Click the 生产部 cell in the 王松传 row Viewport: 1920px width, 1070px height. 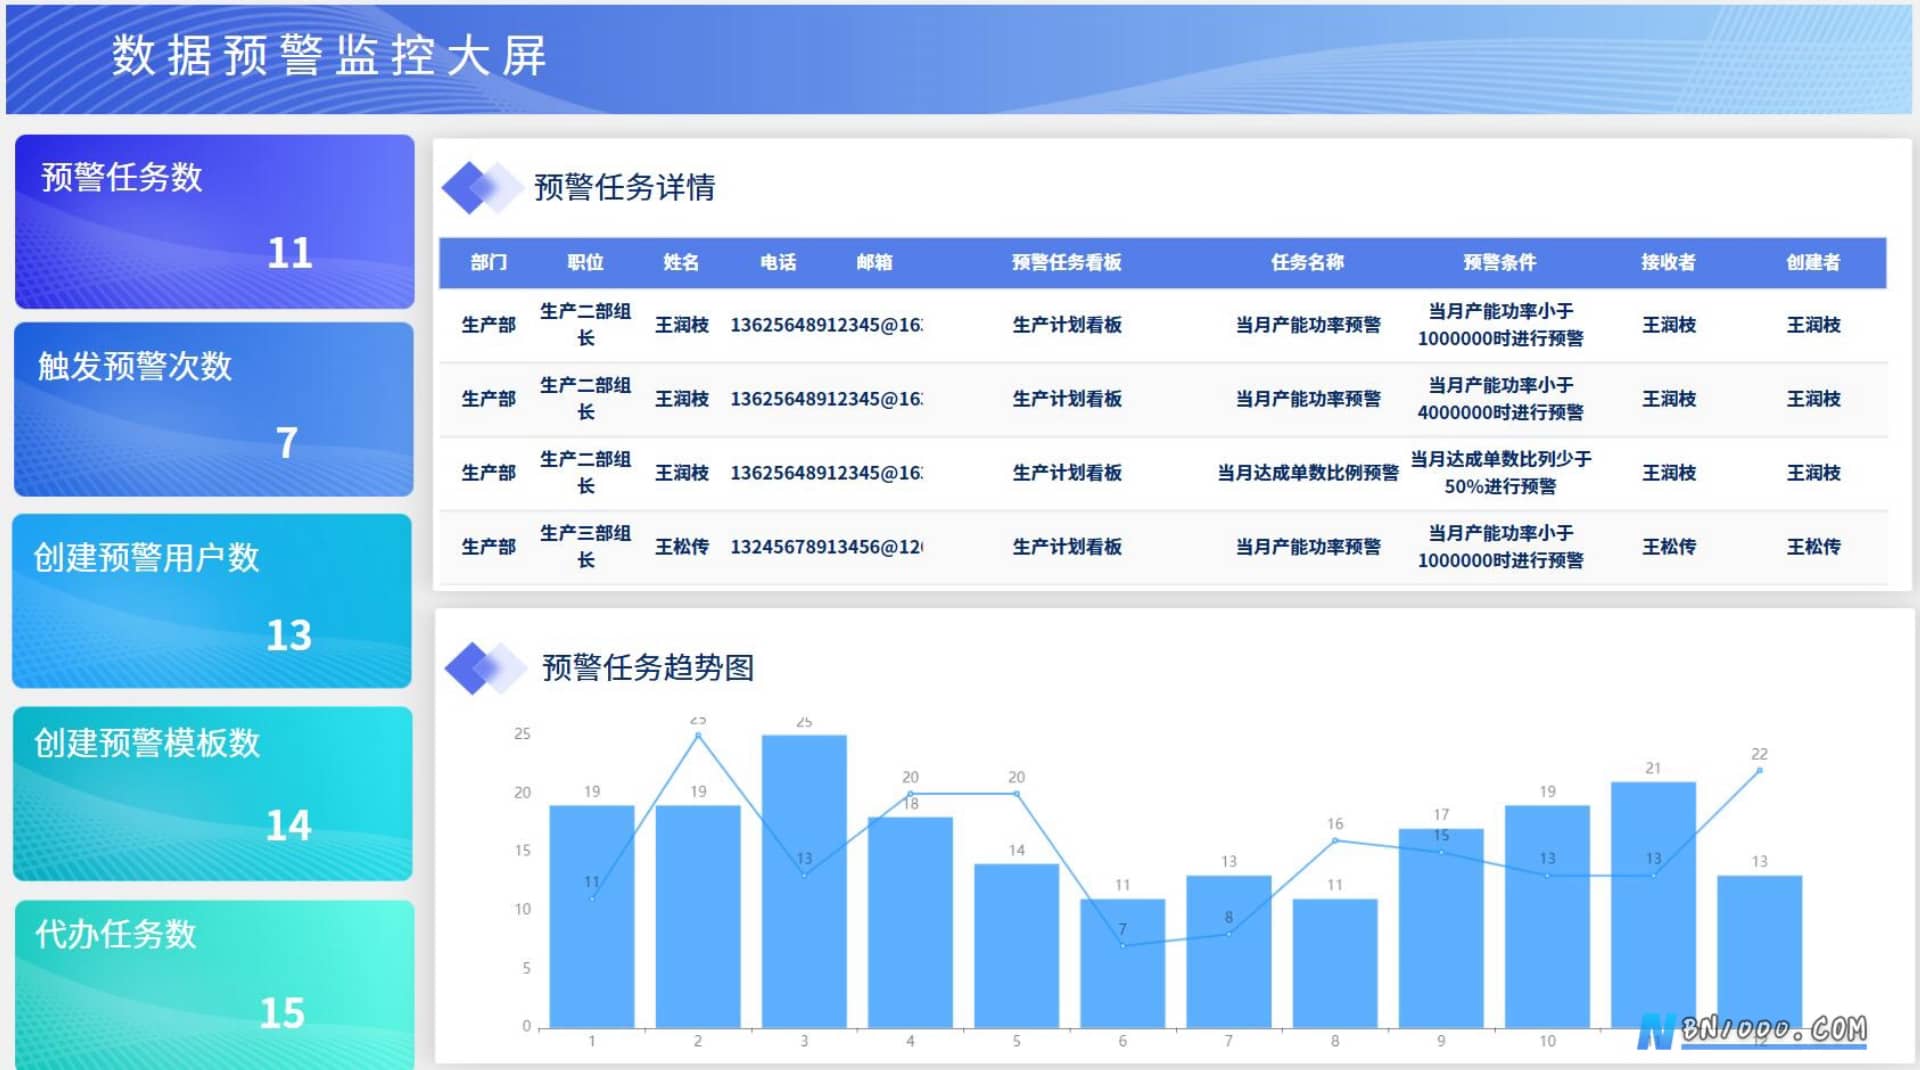coord(489,547)
